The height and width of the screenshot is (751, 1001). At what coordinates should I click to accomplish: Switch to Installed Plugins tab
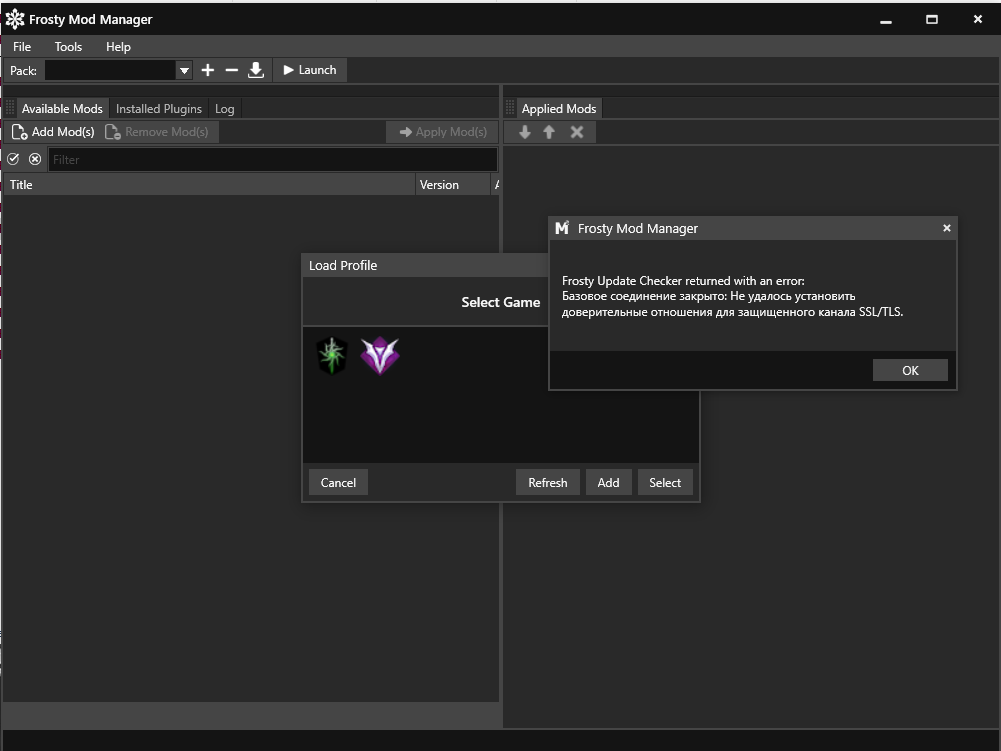(x=159, y=109)
